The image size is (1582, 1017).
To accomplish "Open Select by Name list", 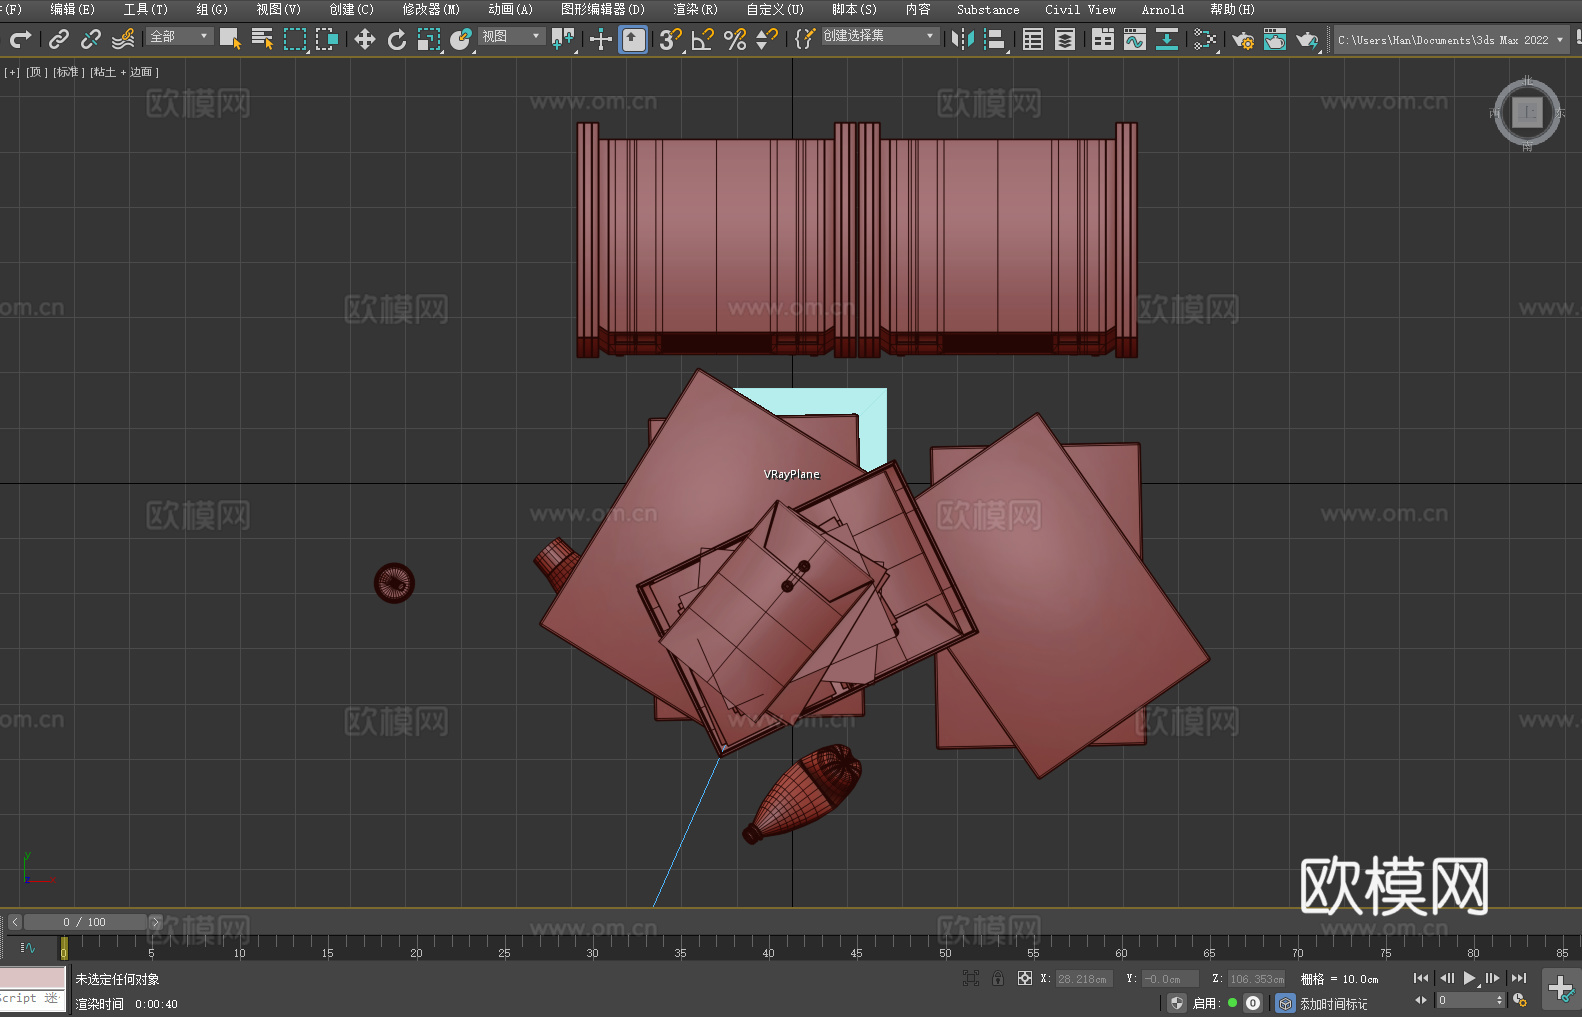I will coord(263,39).
